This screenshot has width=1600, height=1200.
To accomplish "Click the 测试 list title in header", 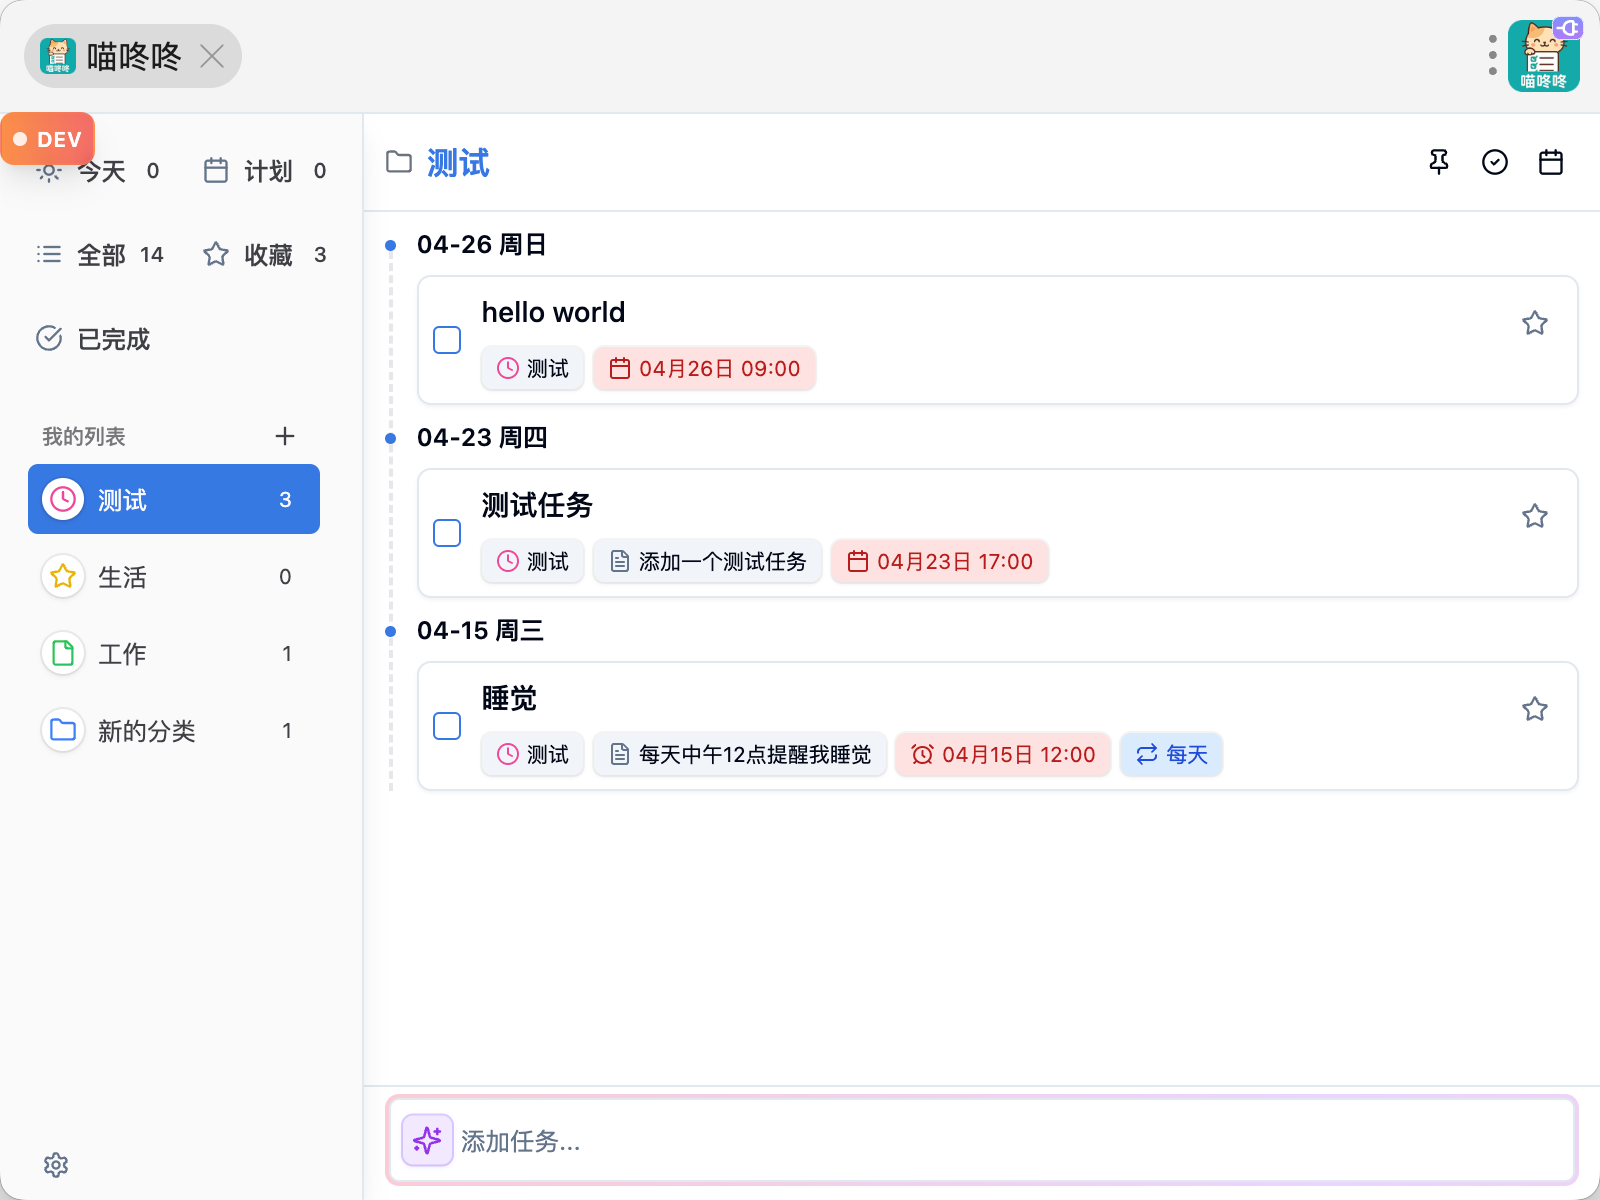I will pyautogui.click(x=458, y=162).
